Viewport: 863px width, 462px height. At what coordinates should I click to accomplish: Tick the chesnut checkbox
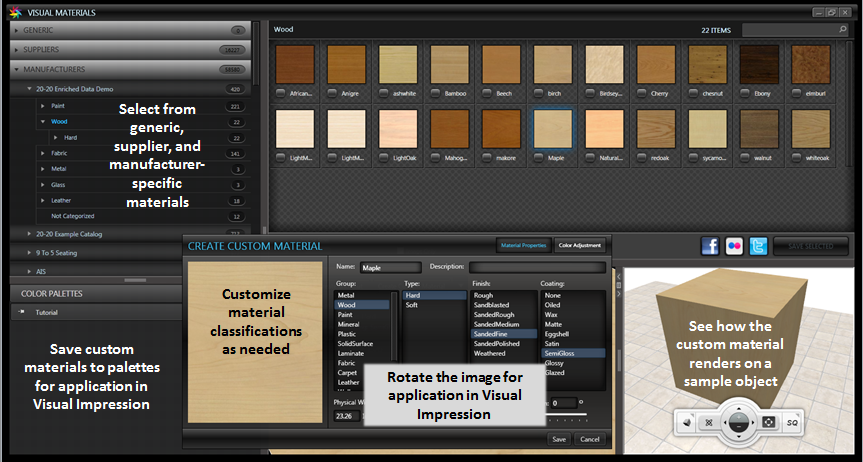[x=693, y=93]
